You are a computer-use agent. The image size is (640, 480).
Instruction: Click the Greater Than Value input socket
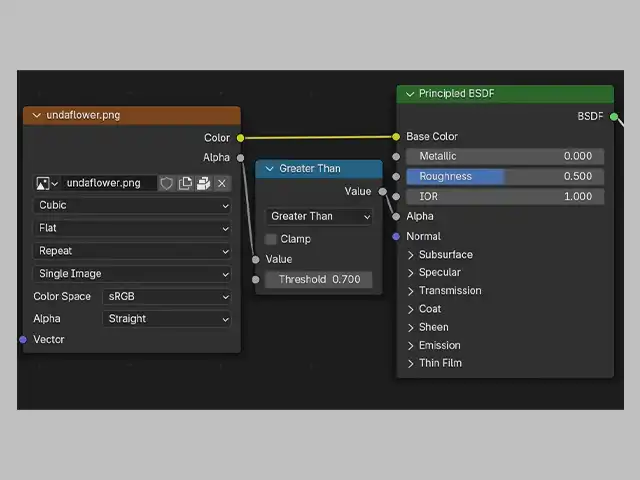pos(256,260)
